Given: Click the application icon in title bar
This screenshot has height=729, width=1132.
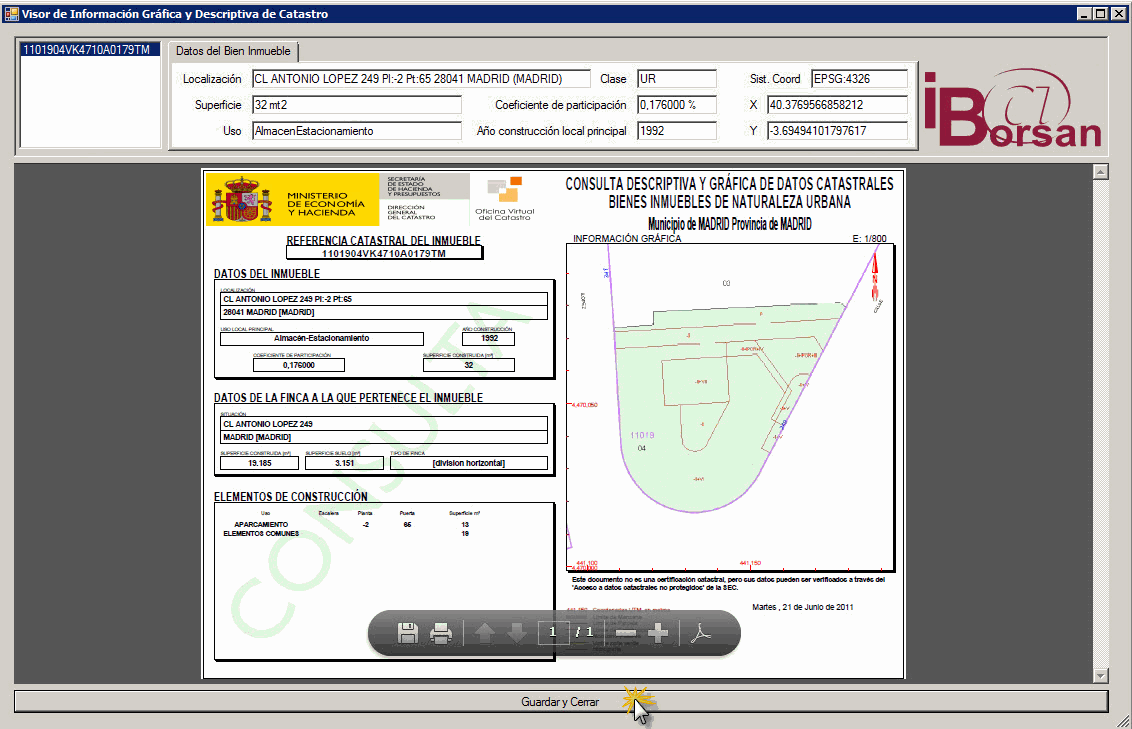Looking at the screenshot, I should (11, 14).
